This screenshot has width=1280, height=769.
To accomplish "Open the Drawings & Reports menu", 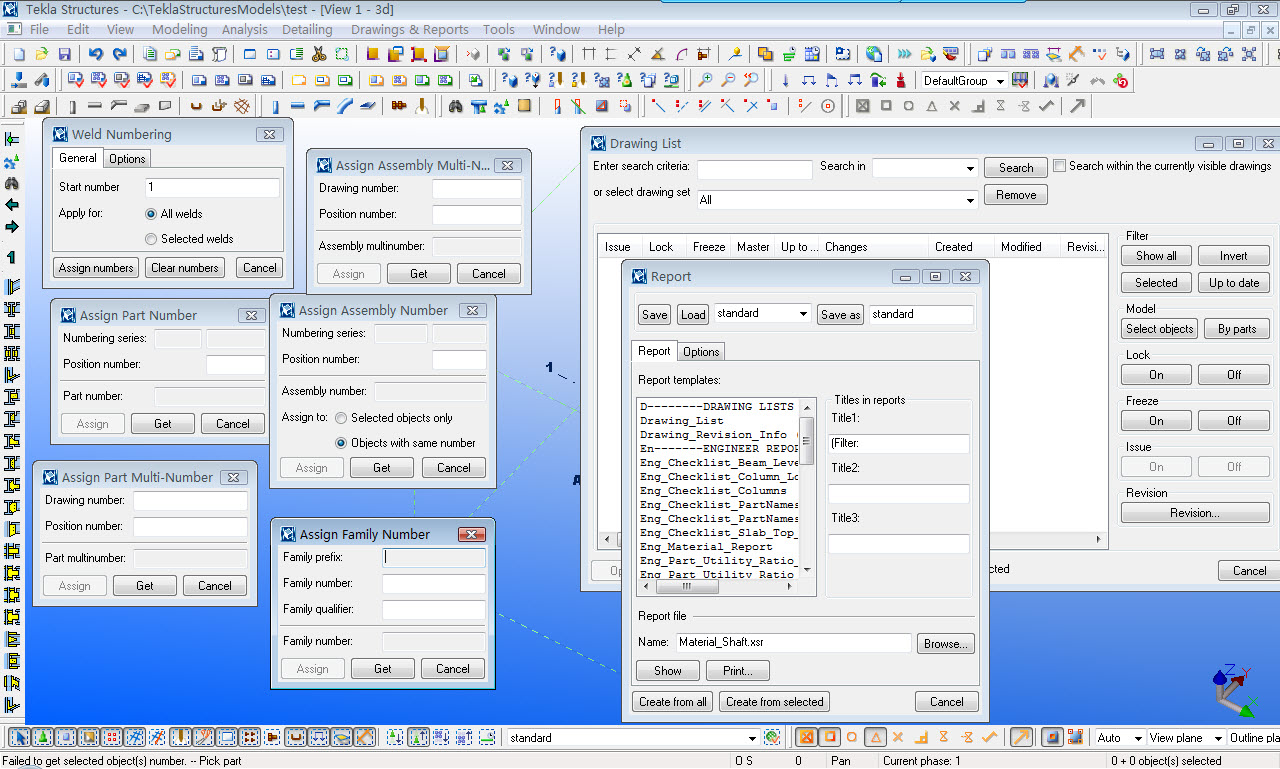I will [409, 30].
